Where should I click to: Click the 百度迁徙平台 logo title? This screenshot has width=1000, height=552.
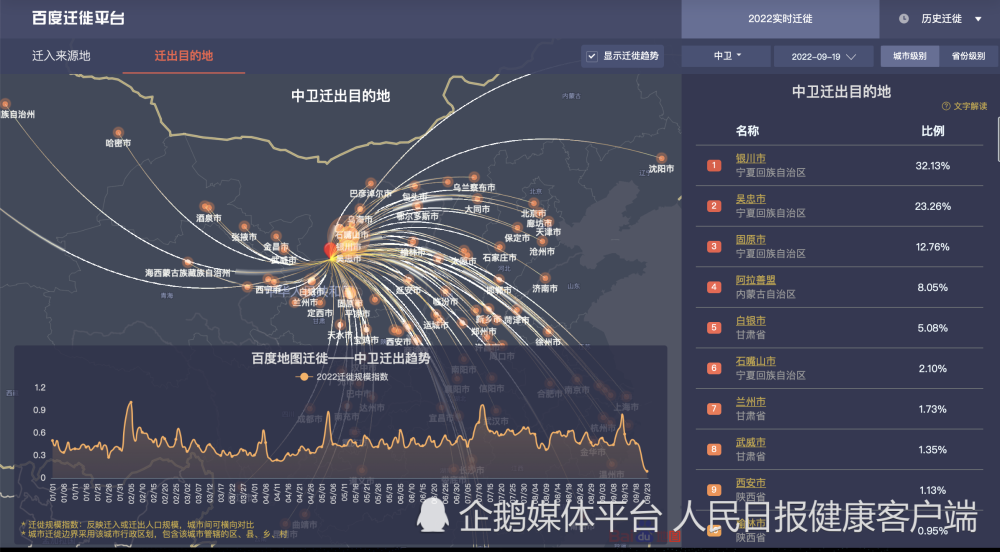coord(78,18)
